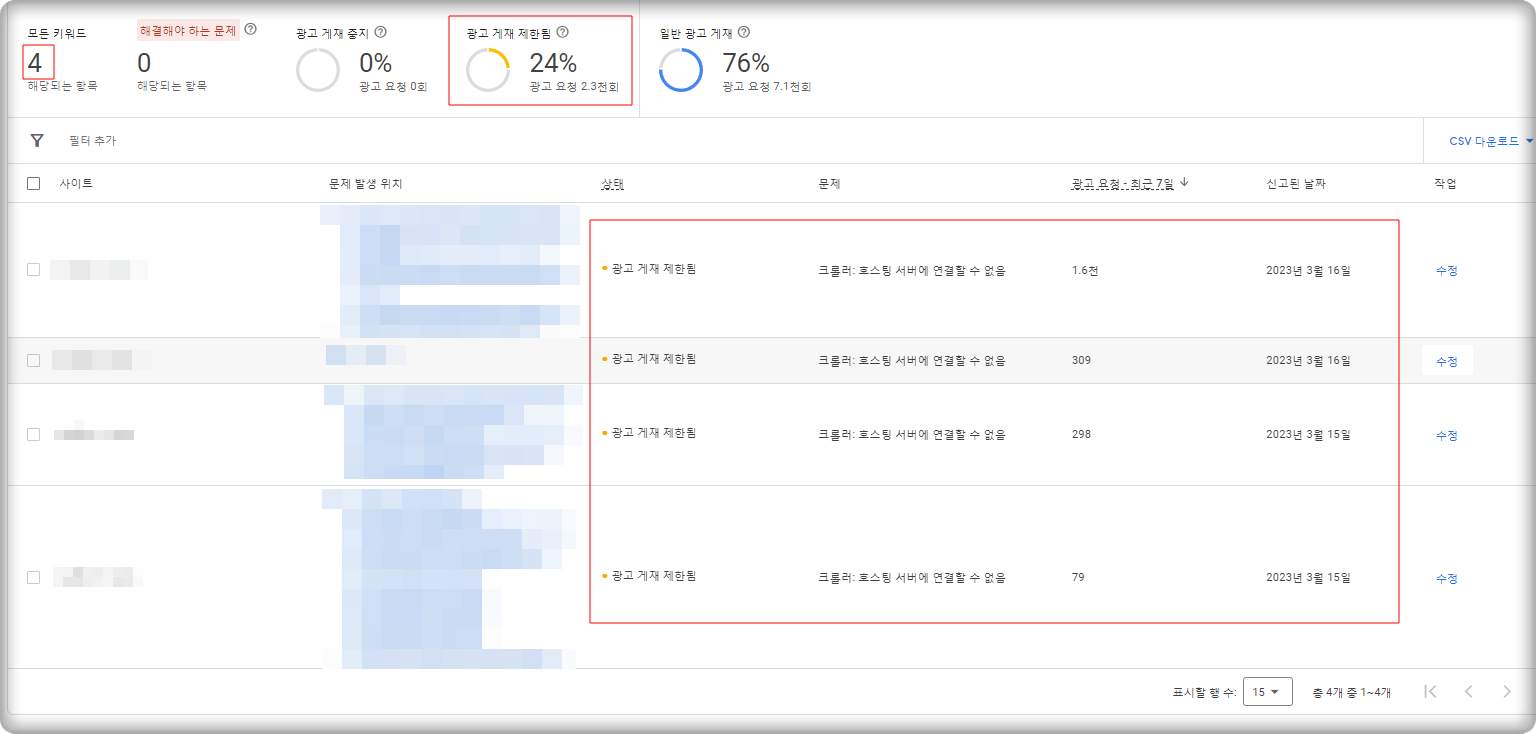
Task: Check the checkbox for the last site row
Action: (32, 576)
